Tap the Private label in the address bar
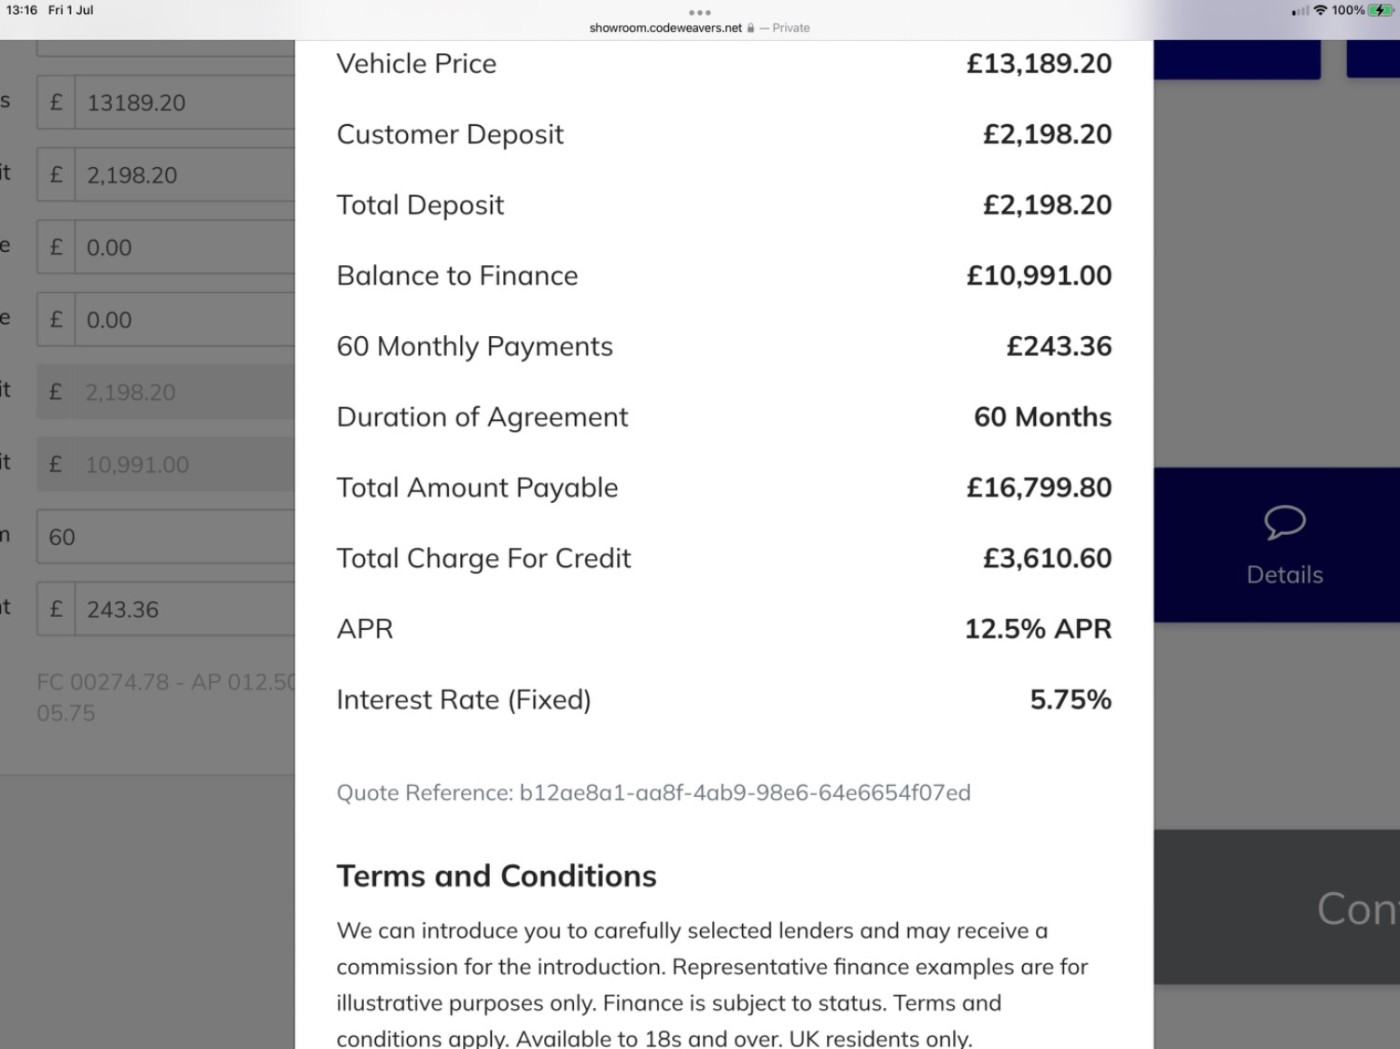This screenshot has height=1049, width=1400. click(790, 28)
